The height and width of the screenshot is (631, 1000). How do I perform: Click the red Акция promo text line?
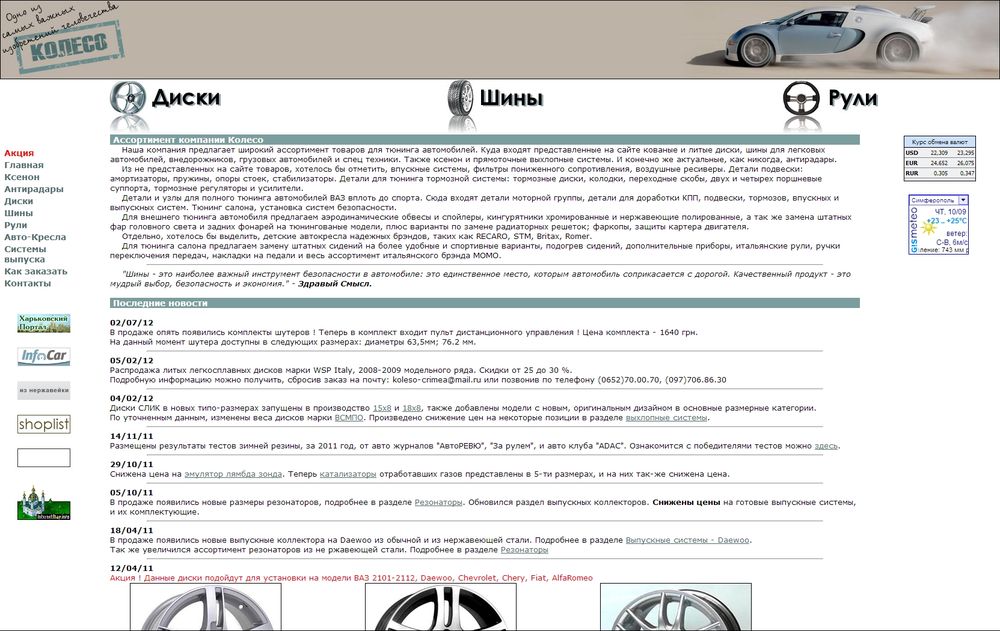[351, 578]
